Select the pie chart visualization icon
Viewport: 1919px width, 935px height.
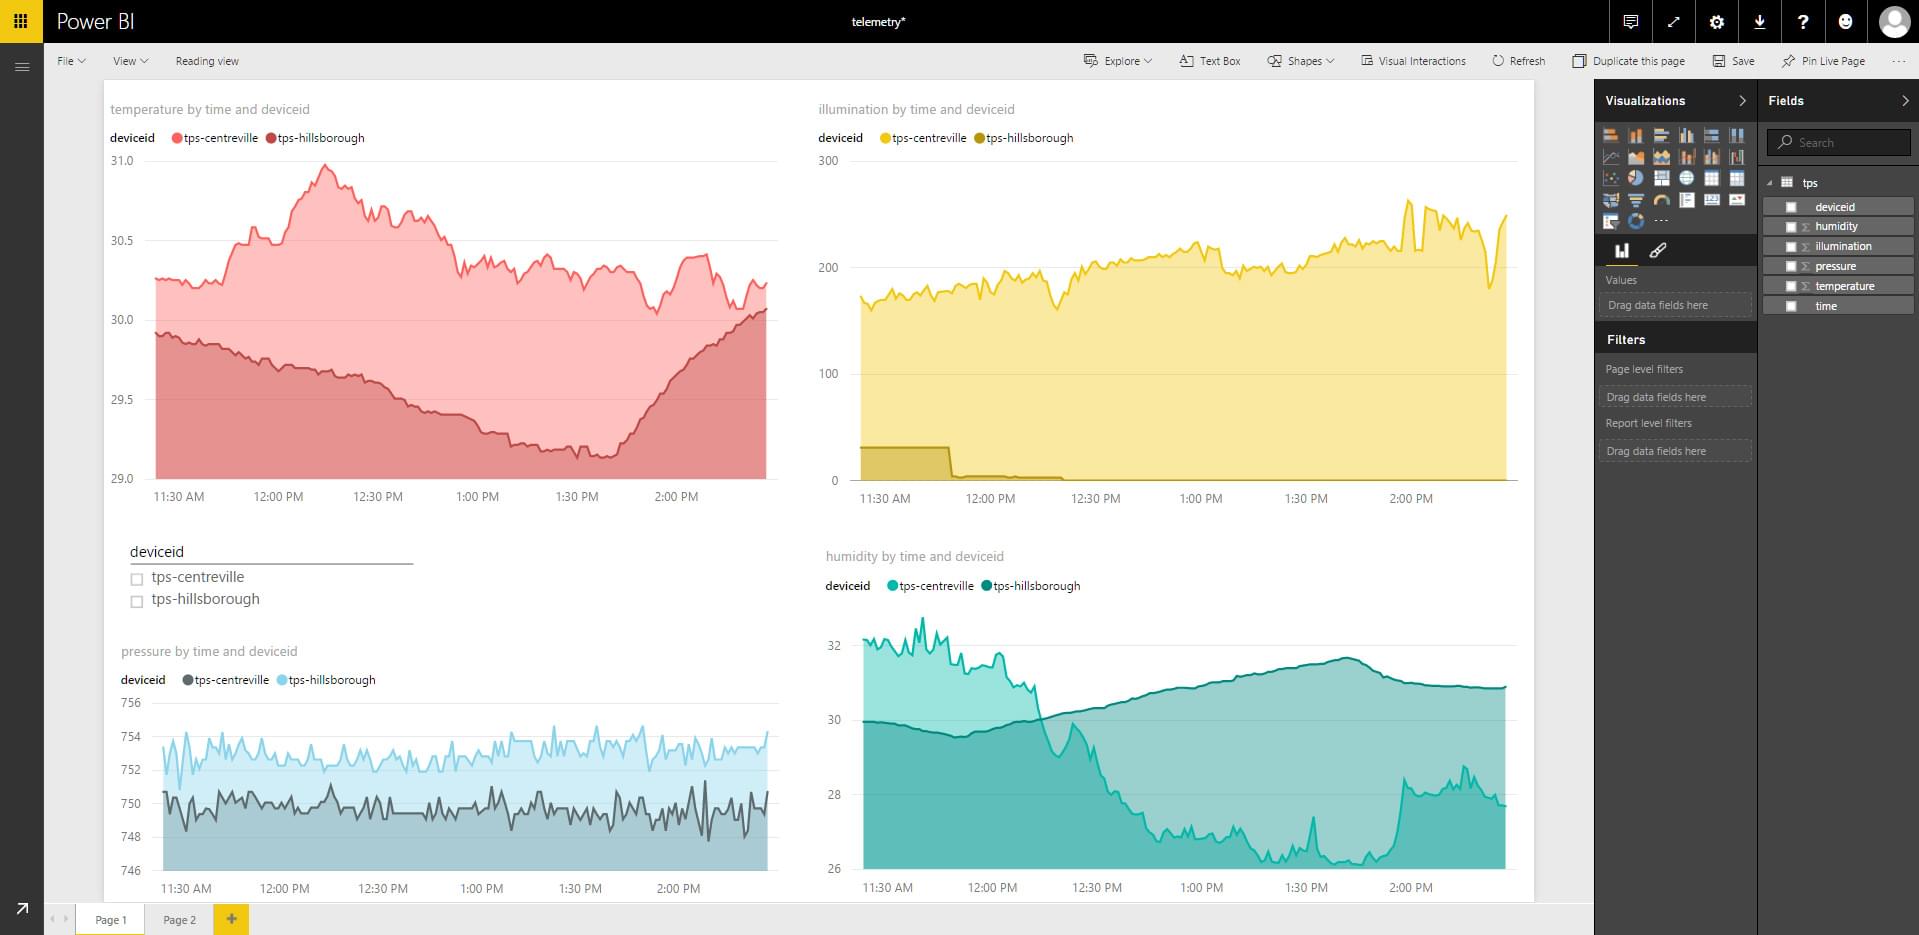1636,178
